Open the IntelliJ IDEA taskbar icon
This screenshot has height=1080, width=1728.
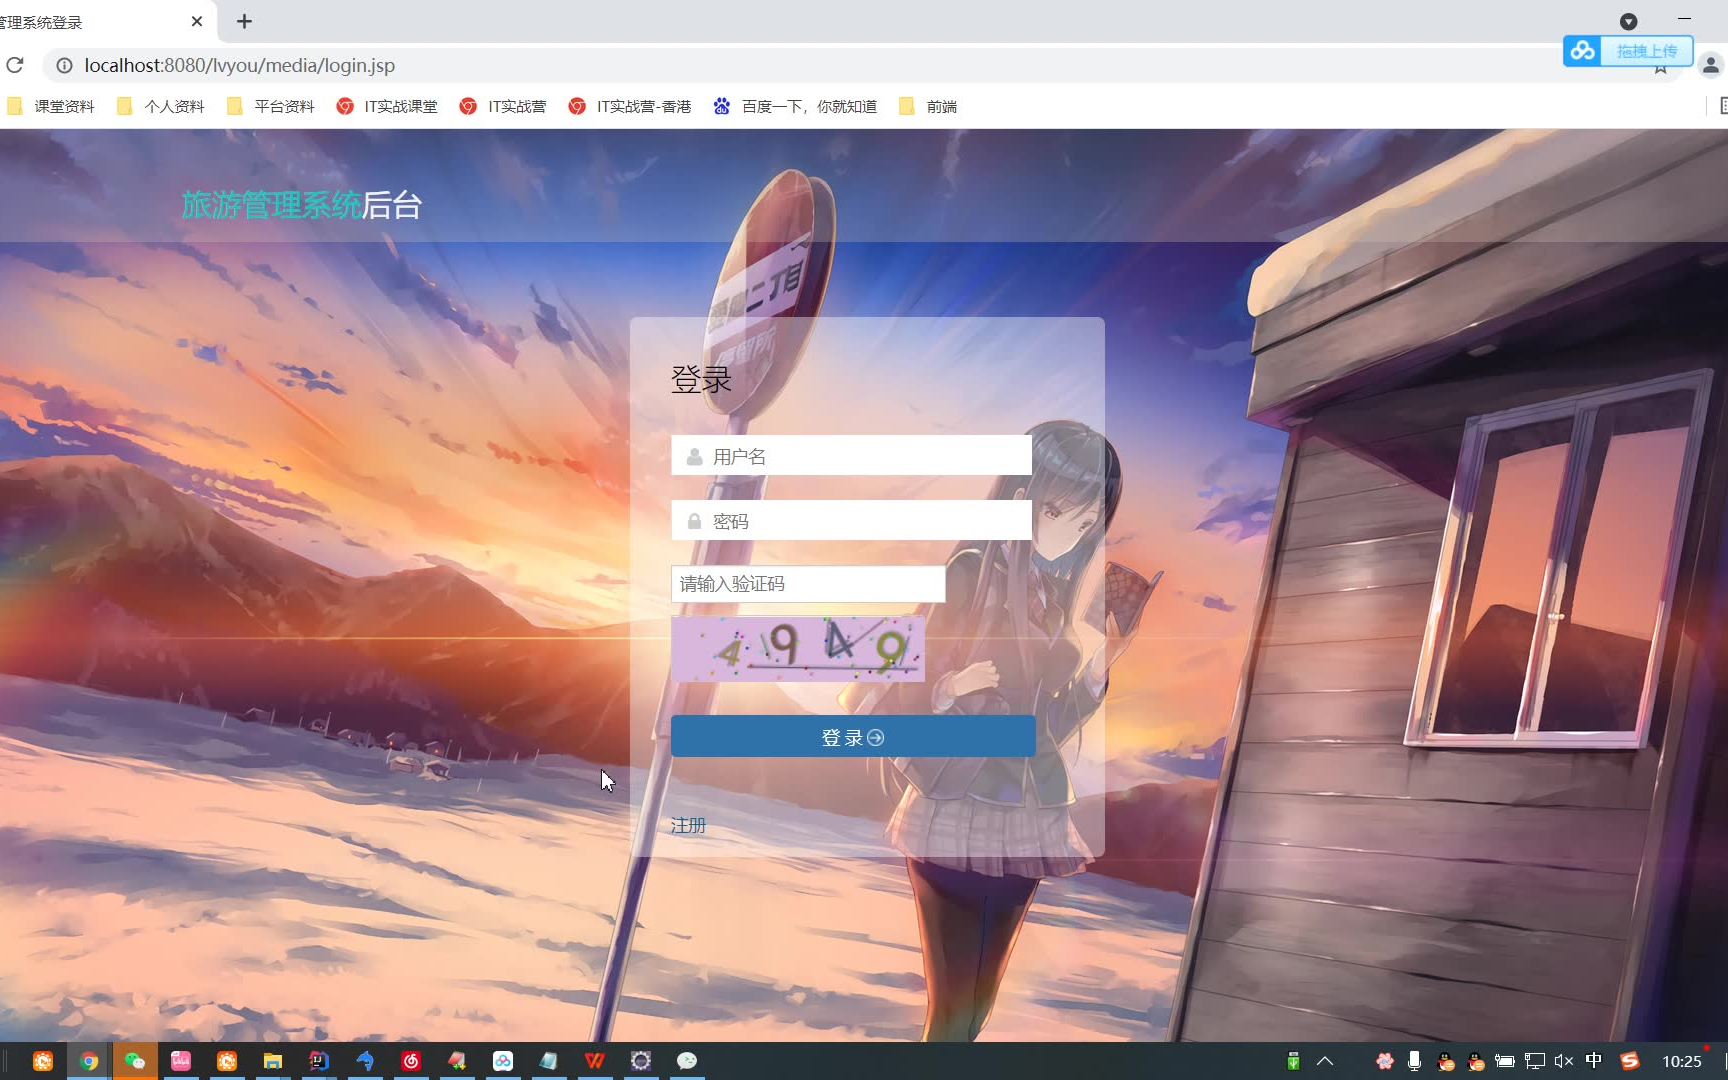[x=319, y=1061]
